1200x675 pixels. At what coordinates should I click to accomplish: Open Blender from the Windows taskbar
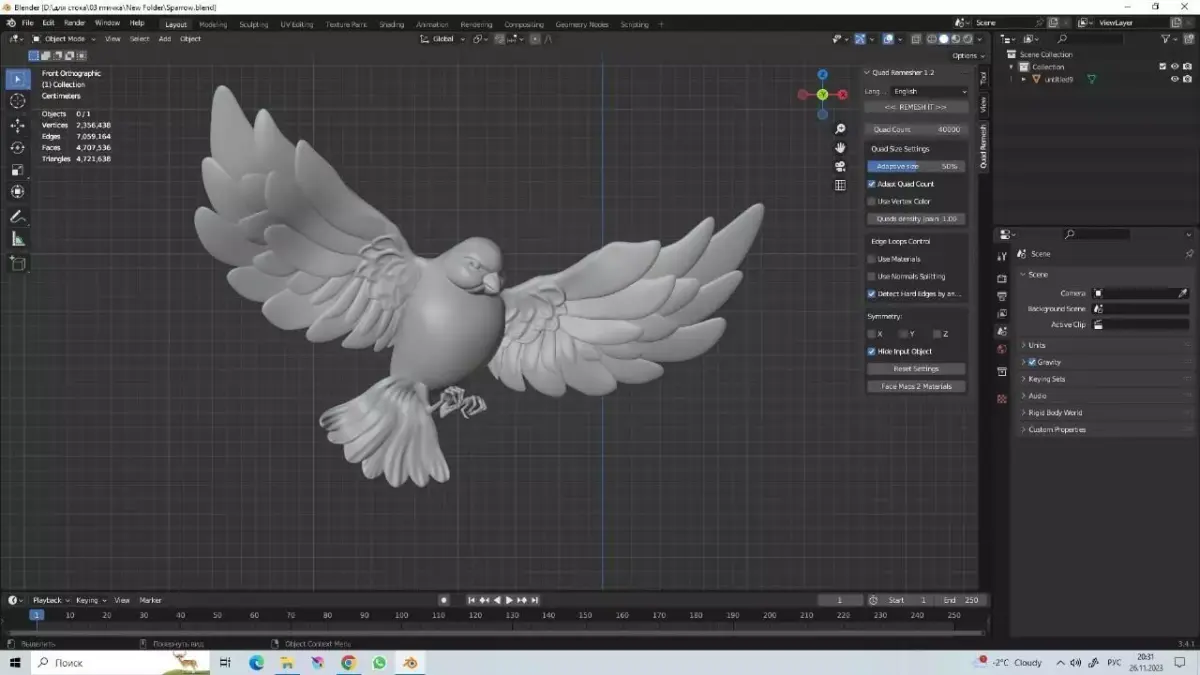(x=409, y=662)
